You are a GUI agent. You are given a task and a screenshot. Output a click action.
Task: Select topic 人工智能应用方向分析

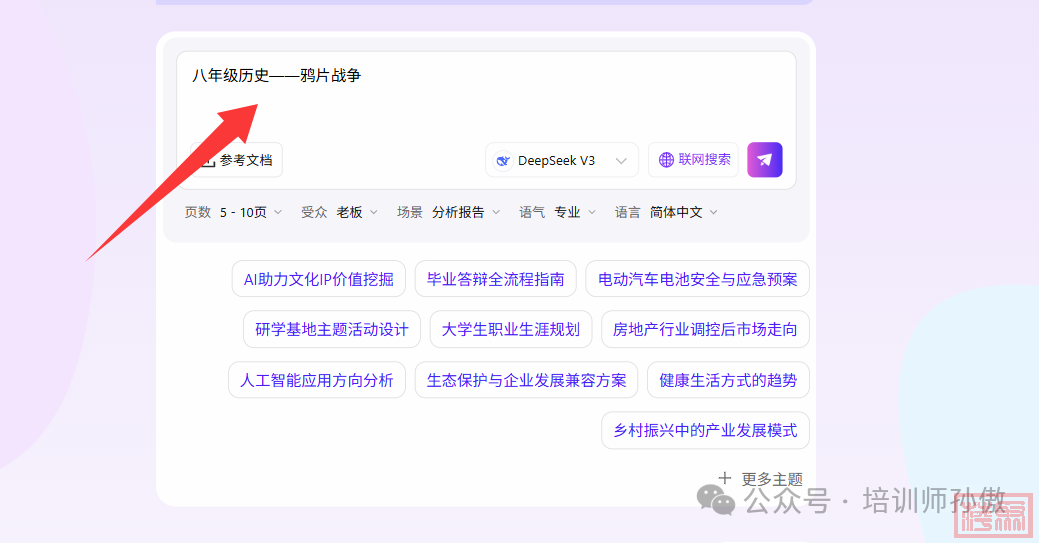coord(317,380)
